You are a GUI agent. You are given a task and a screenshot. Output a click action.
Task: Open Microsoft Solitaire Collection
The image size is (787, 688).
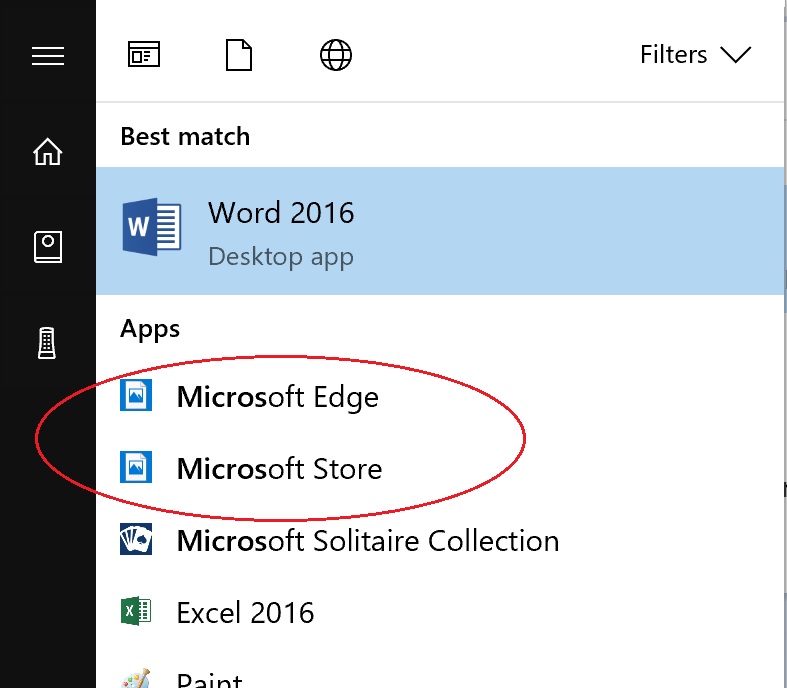coord(368,540)
